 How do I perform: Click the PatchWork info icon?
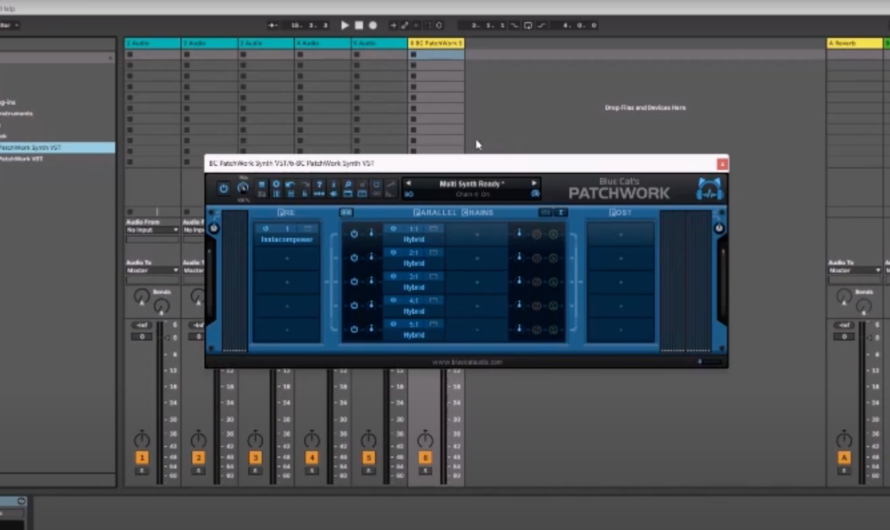pos(333,184)
